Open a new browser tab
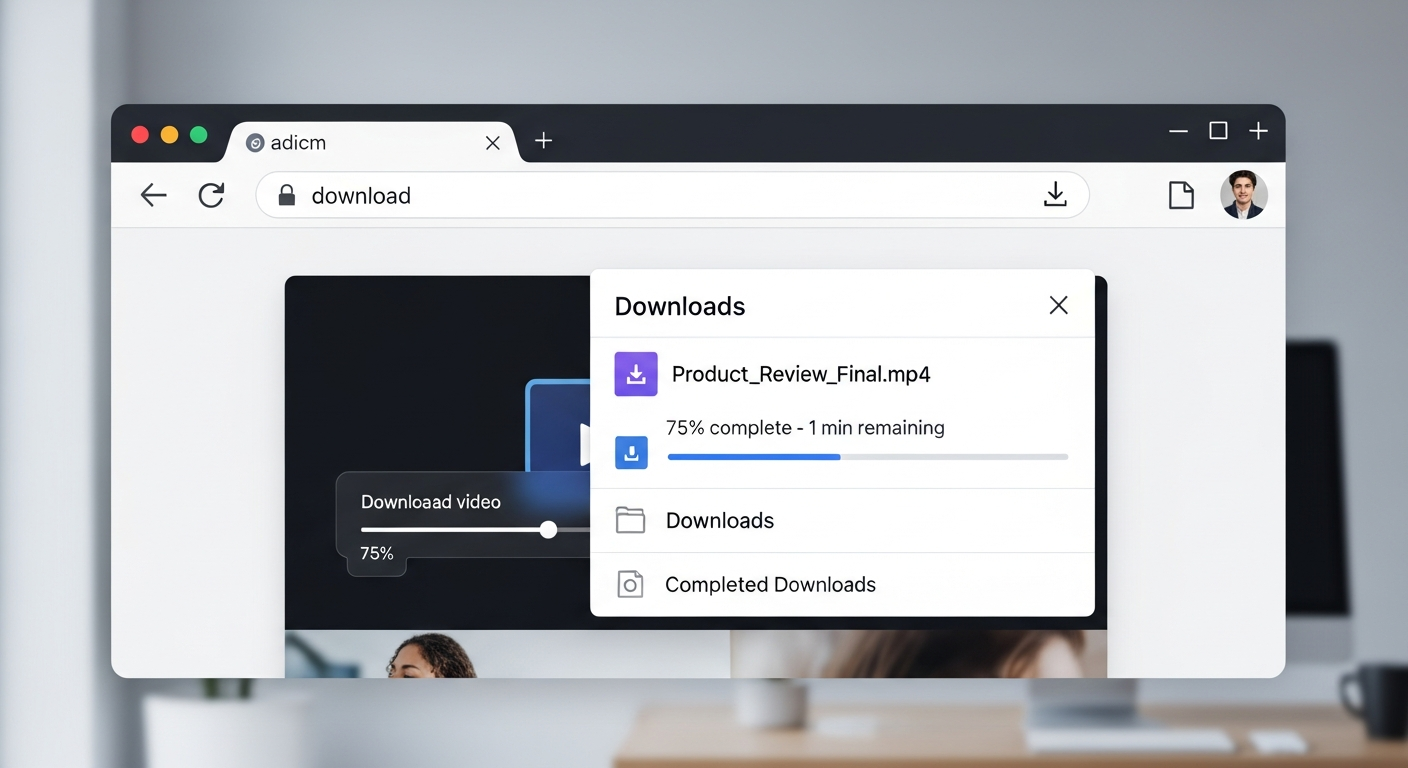This screenshot has height=768, width=1408. [543, 141]
